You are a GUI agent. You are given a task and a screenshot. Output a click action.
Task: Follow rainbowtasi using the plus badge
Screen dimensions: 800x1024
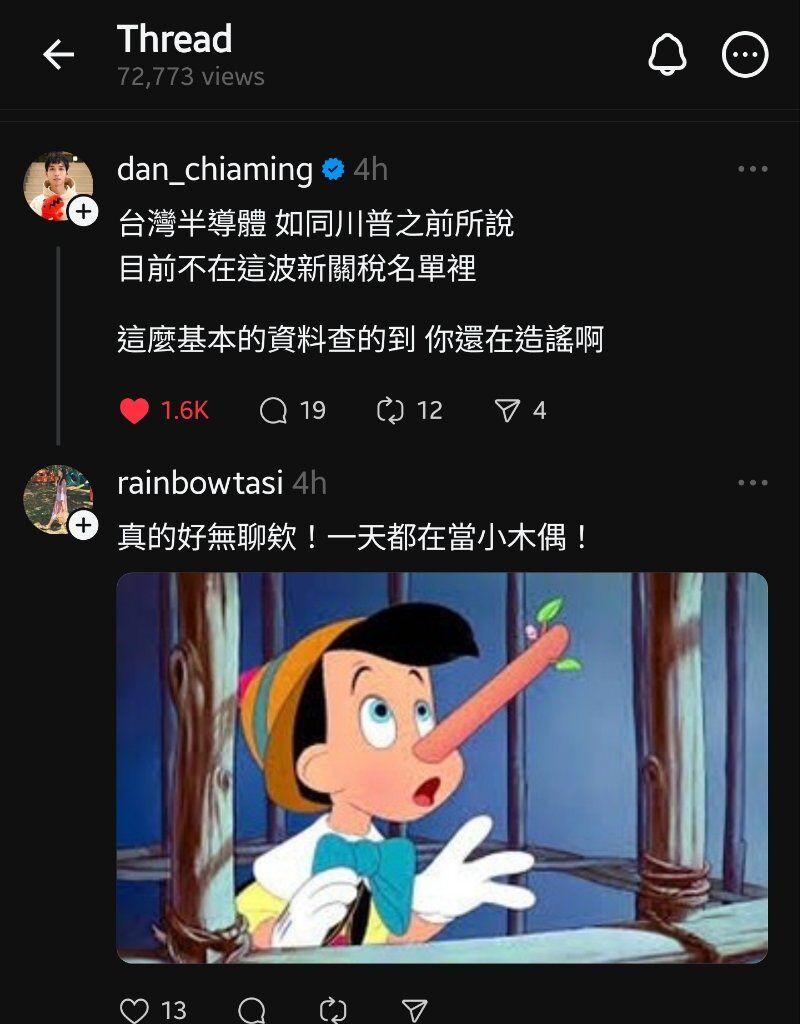click(x=84, y=525)
